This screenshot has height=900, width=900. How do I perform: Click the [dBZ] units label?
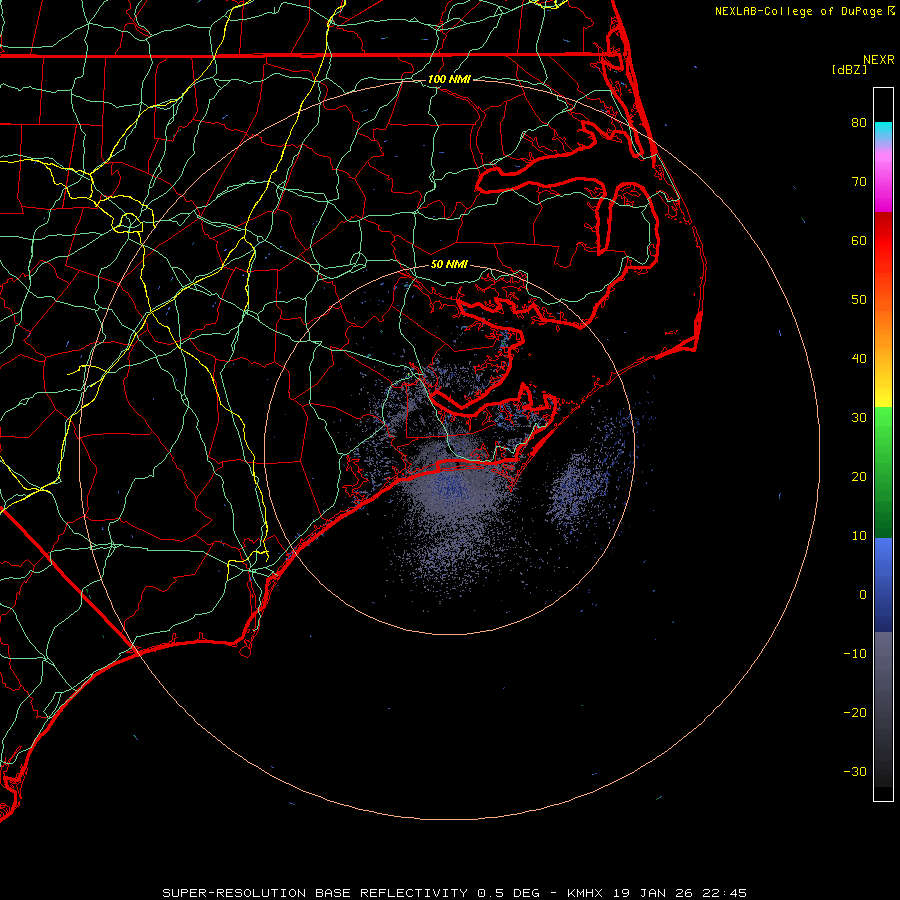coord(849,70)
